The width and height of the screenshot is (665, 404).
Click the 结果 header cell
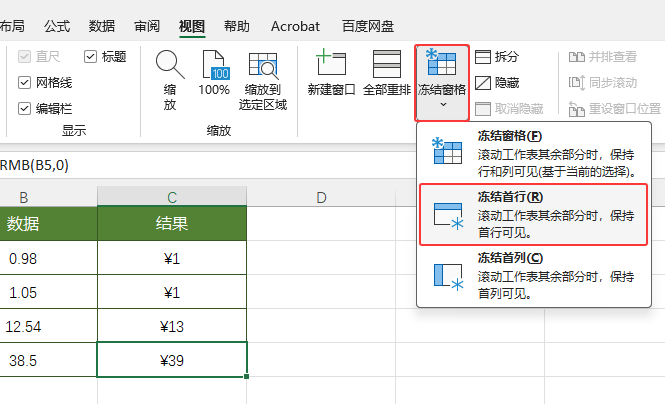[172, 223]
